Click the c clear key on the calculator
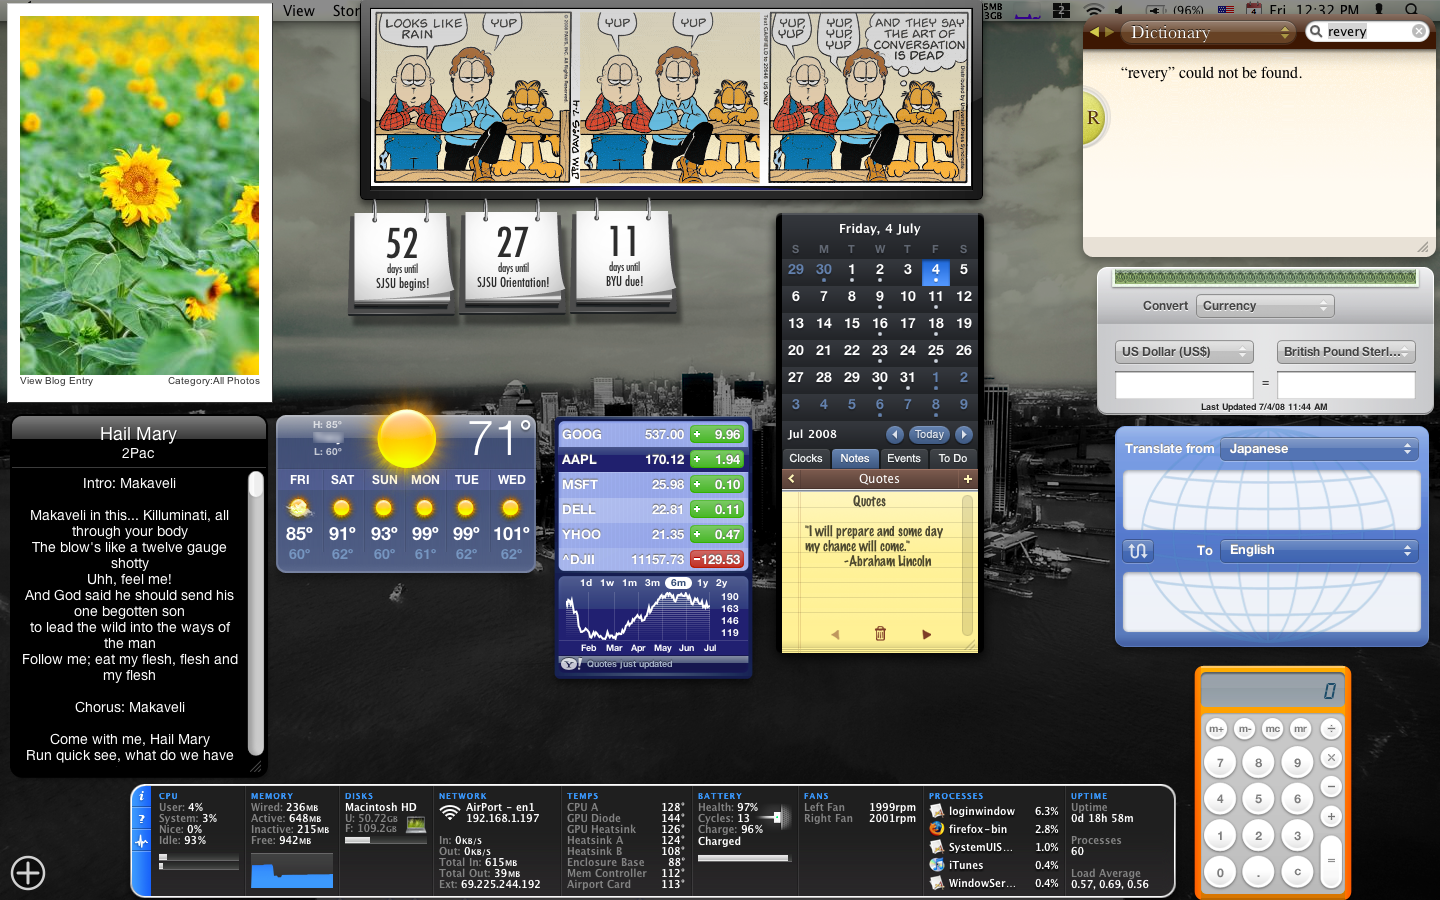 tap(1297, 871)
